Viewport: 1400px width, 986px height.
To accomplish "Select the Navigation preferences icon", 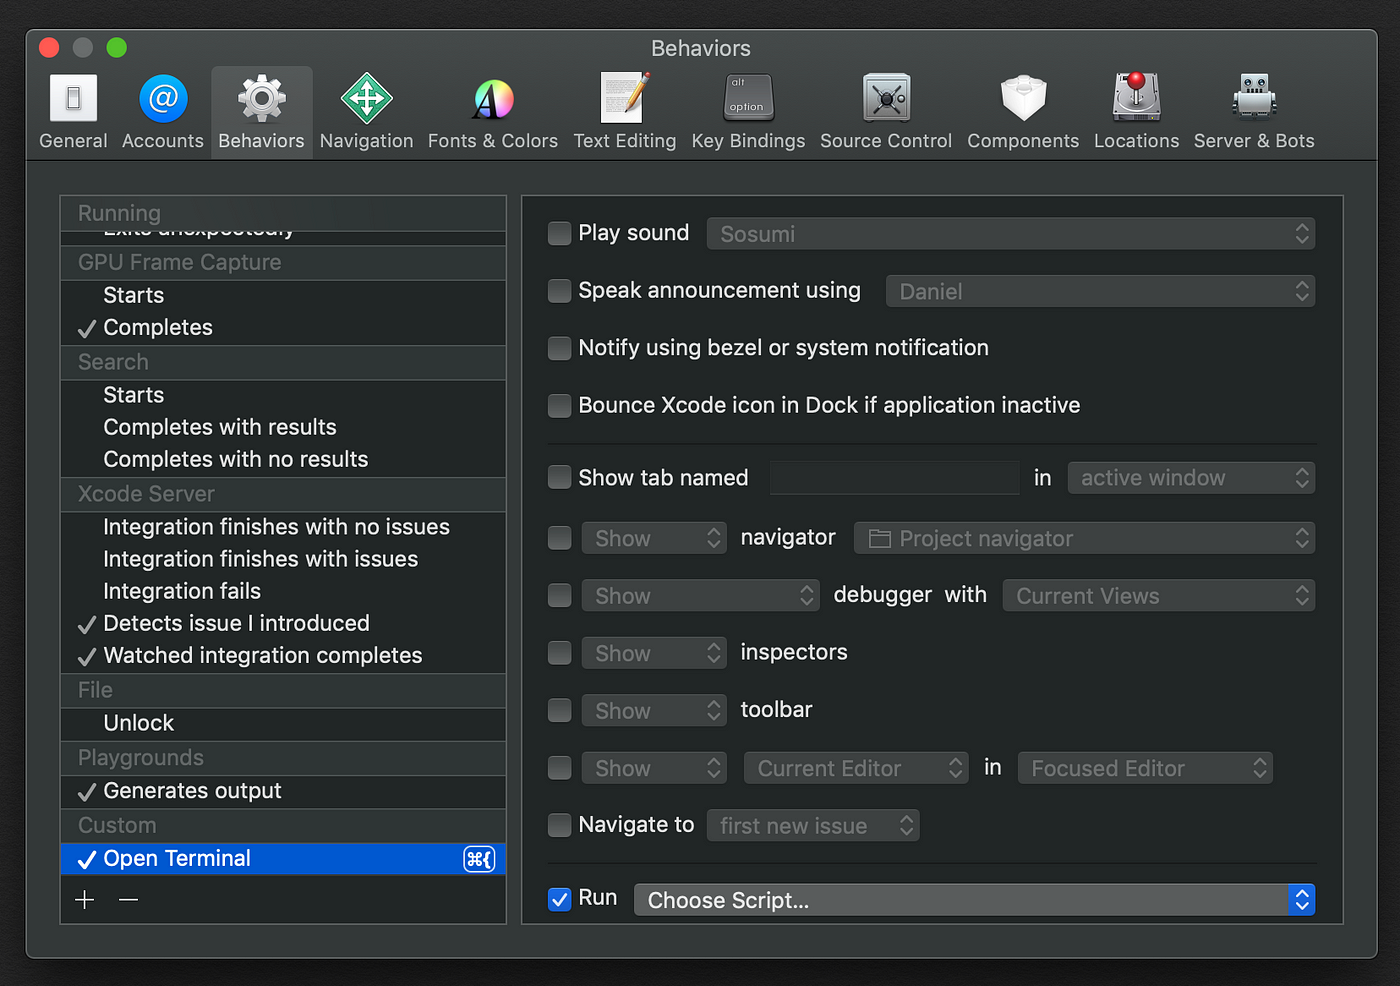I will [x=366, y=98].
